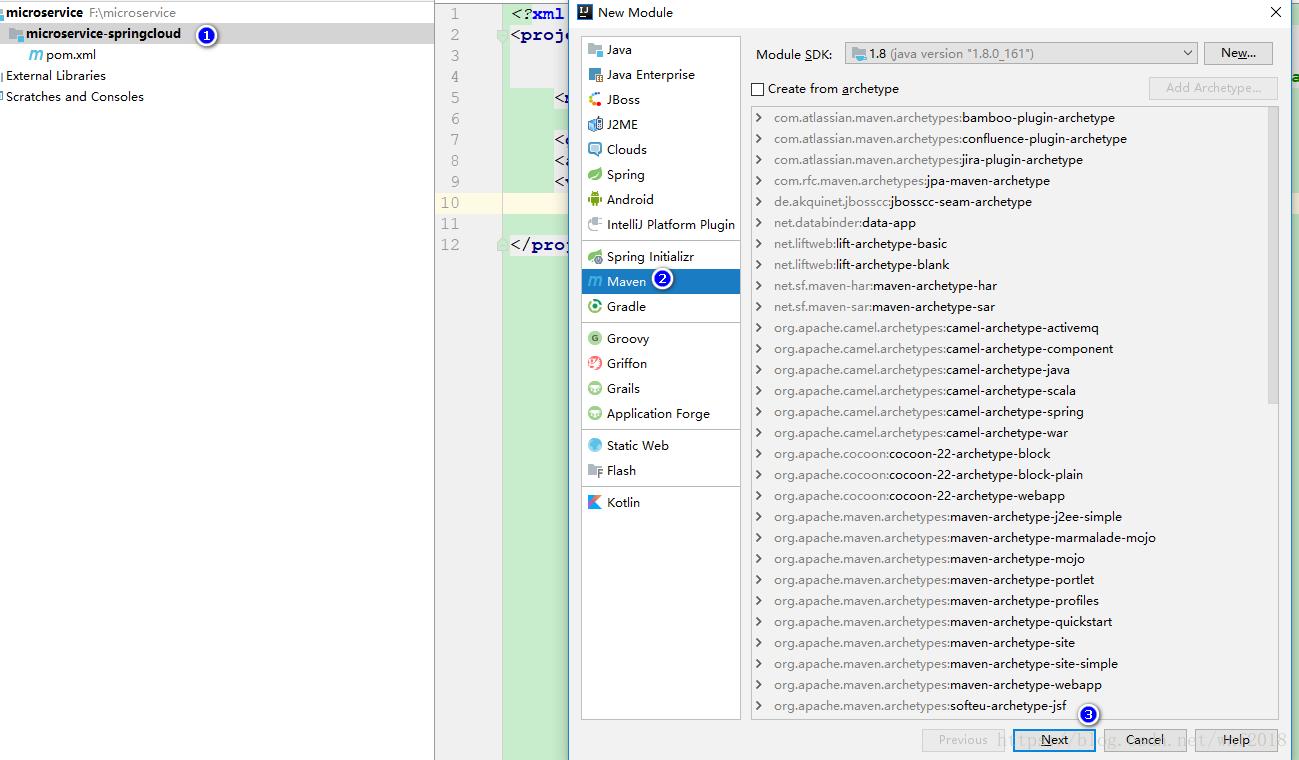
Task: Enable Create from archetype checkbox
Action: pyautogui.click(x=758, y=89)
